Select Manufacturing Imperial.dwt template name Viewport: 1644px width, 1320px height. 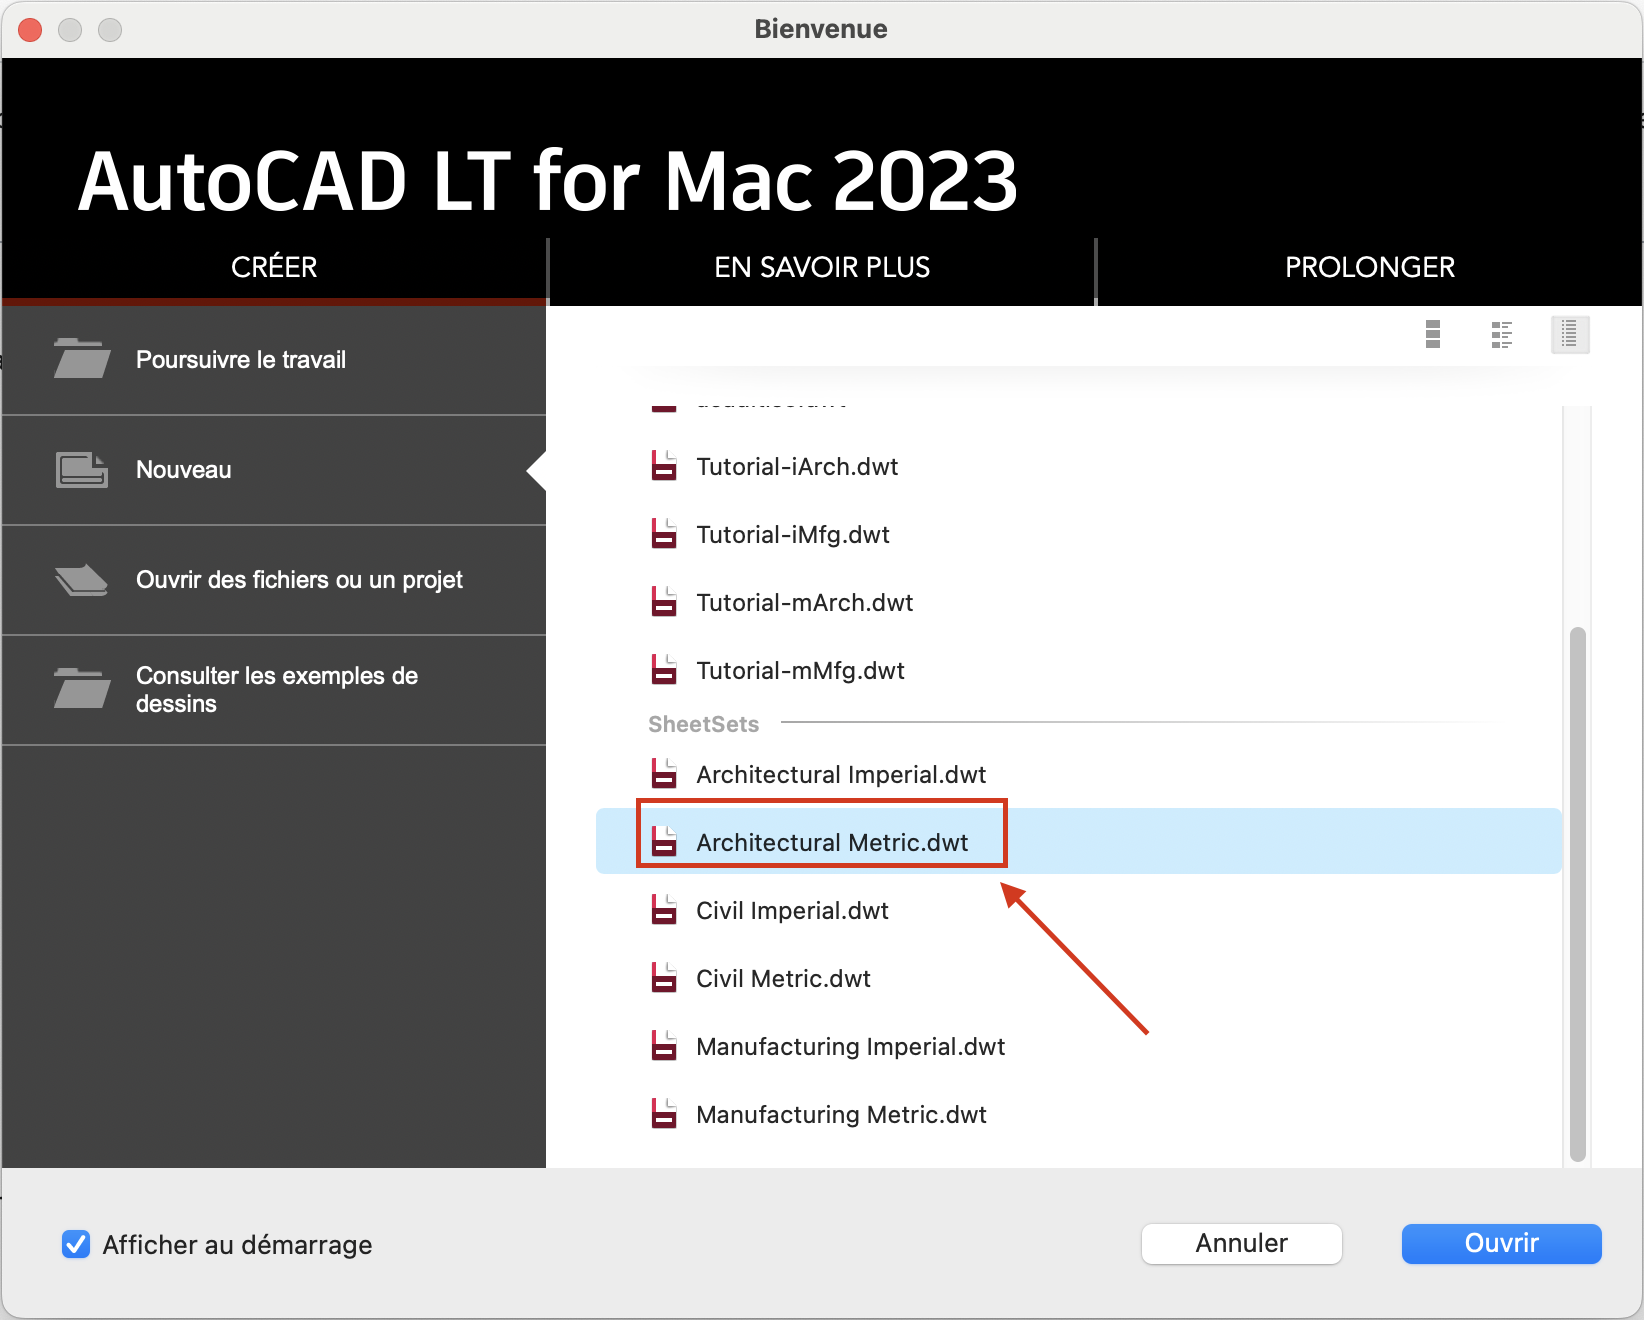(850, 1047)
